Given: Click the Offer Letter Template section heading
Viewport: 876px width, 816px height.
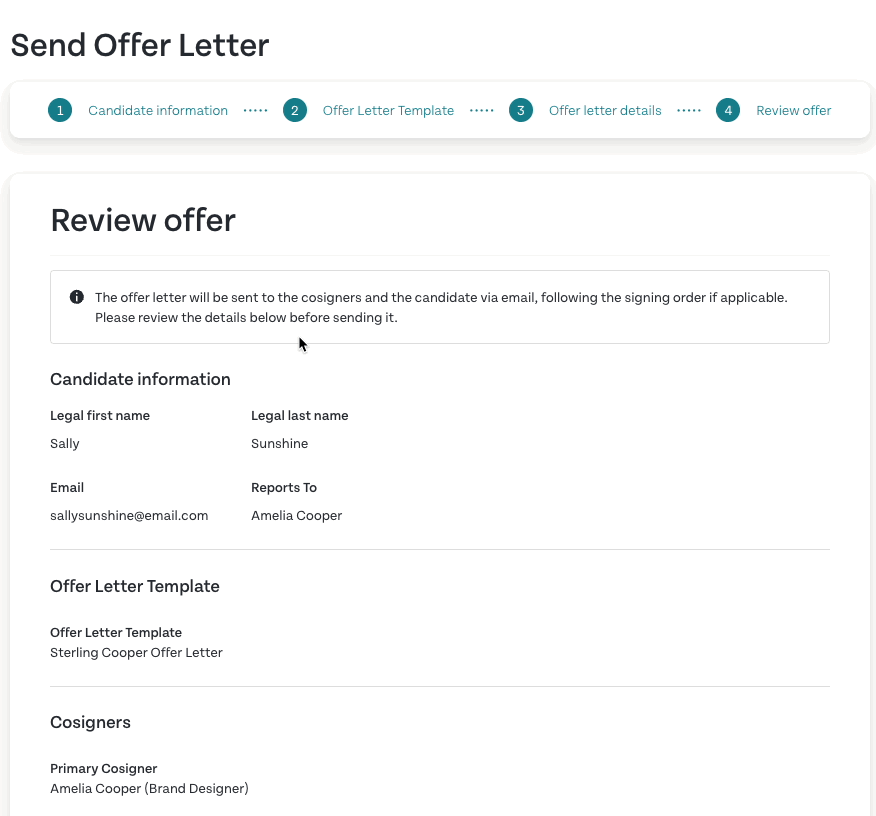Looking at the screenshot, I should pos(135,586).
